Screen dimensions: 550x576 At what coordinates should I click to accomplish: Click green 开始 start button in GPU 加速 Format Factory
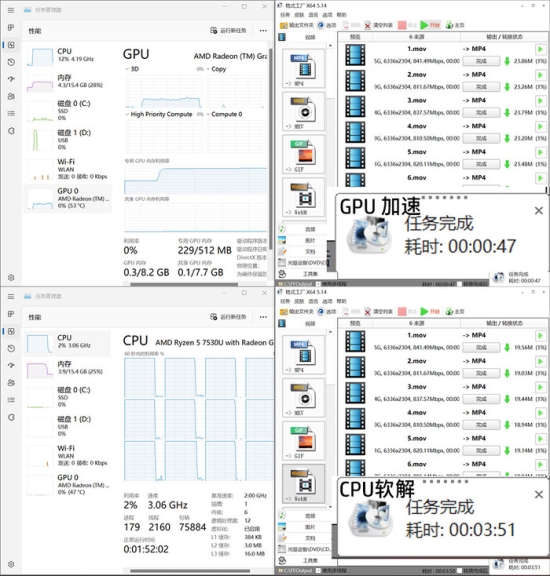(430, 25)
